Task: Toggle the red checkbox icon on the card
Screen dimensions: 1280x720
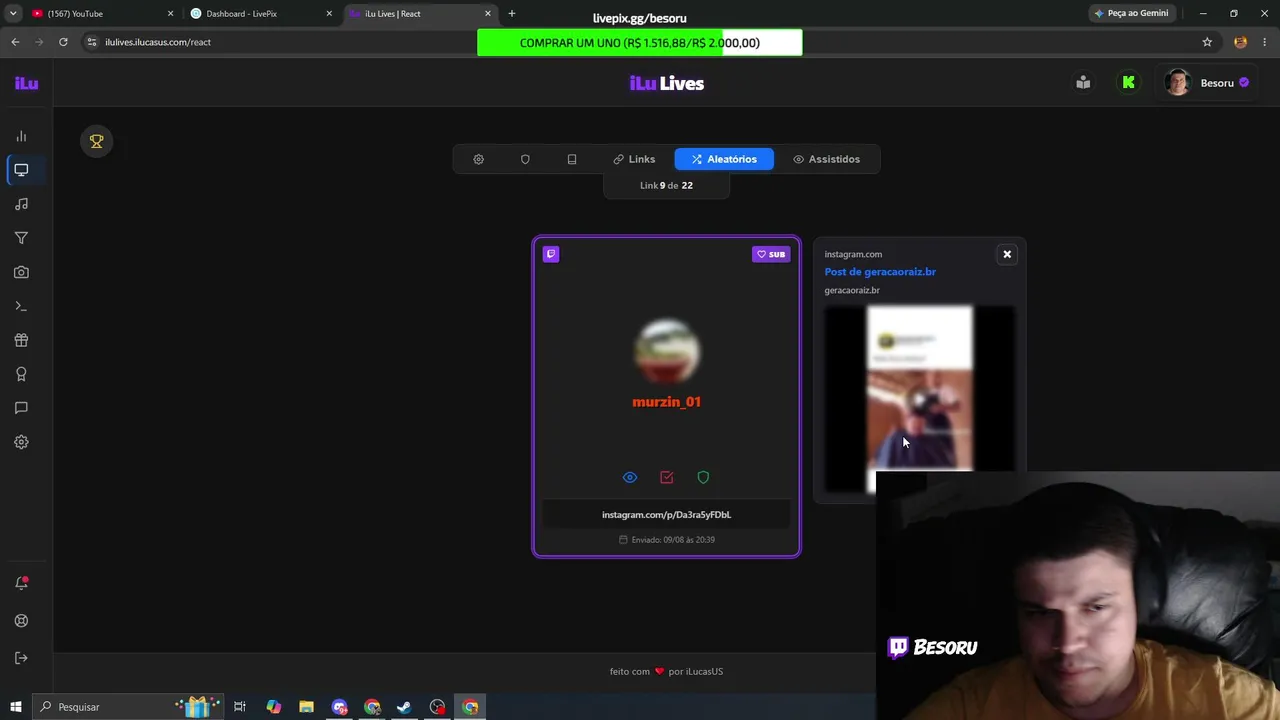Action: tap(667, 478)
